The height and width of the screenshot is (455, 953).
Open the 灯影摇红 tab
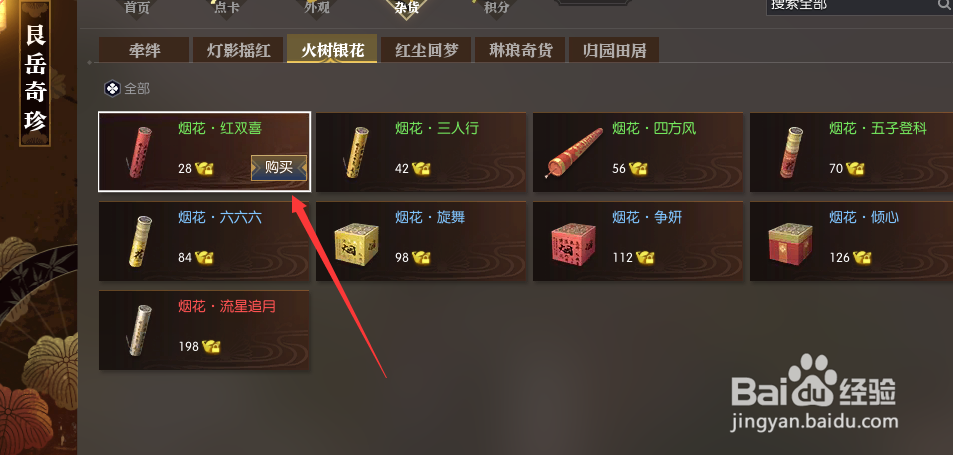click(238, 50)
